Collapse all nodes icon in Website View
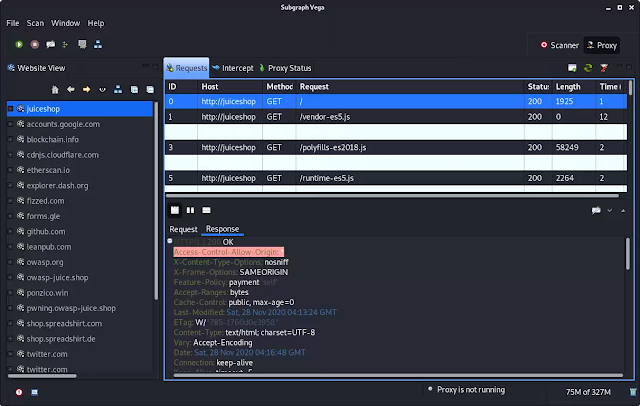This screenshot has width=640, height=406. click(x=150, y=89)
